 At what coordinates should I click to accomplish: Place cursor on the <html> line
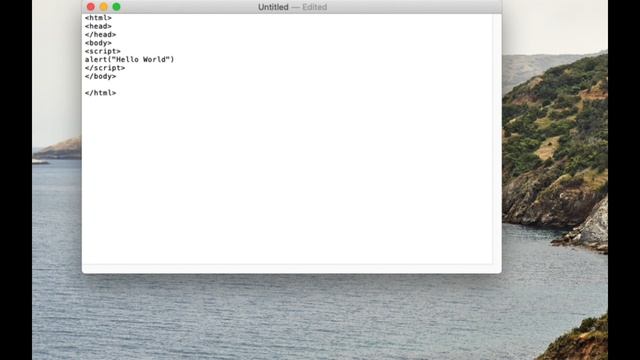(x=98, y=18)
